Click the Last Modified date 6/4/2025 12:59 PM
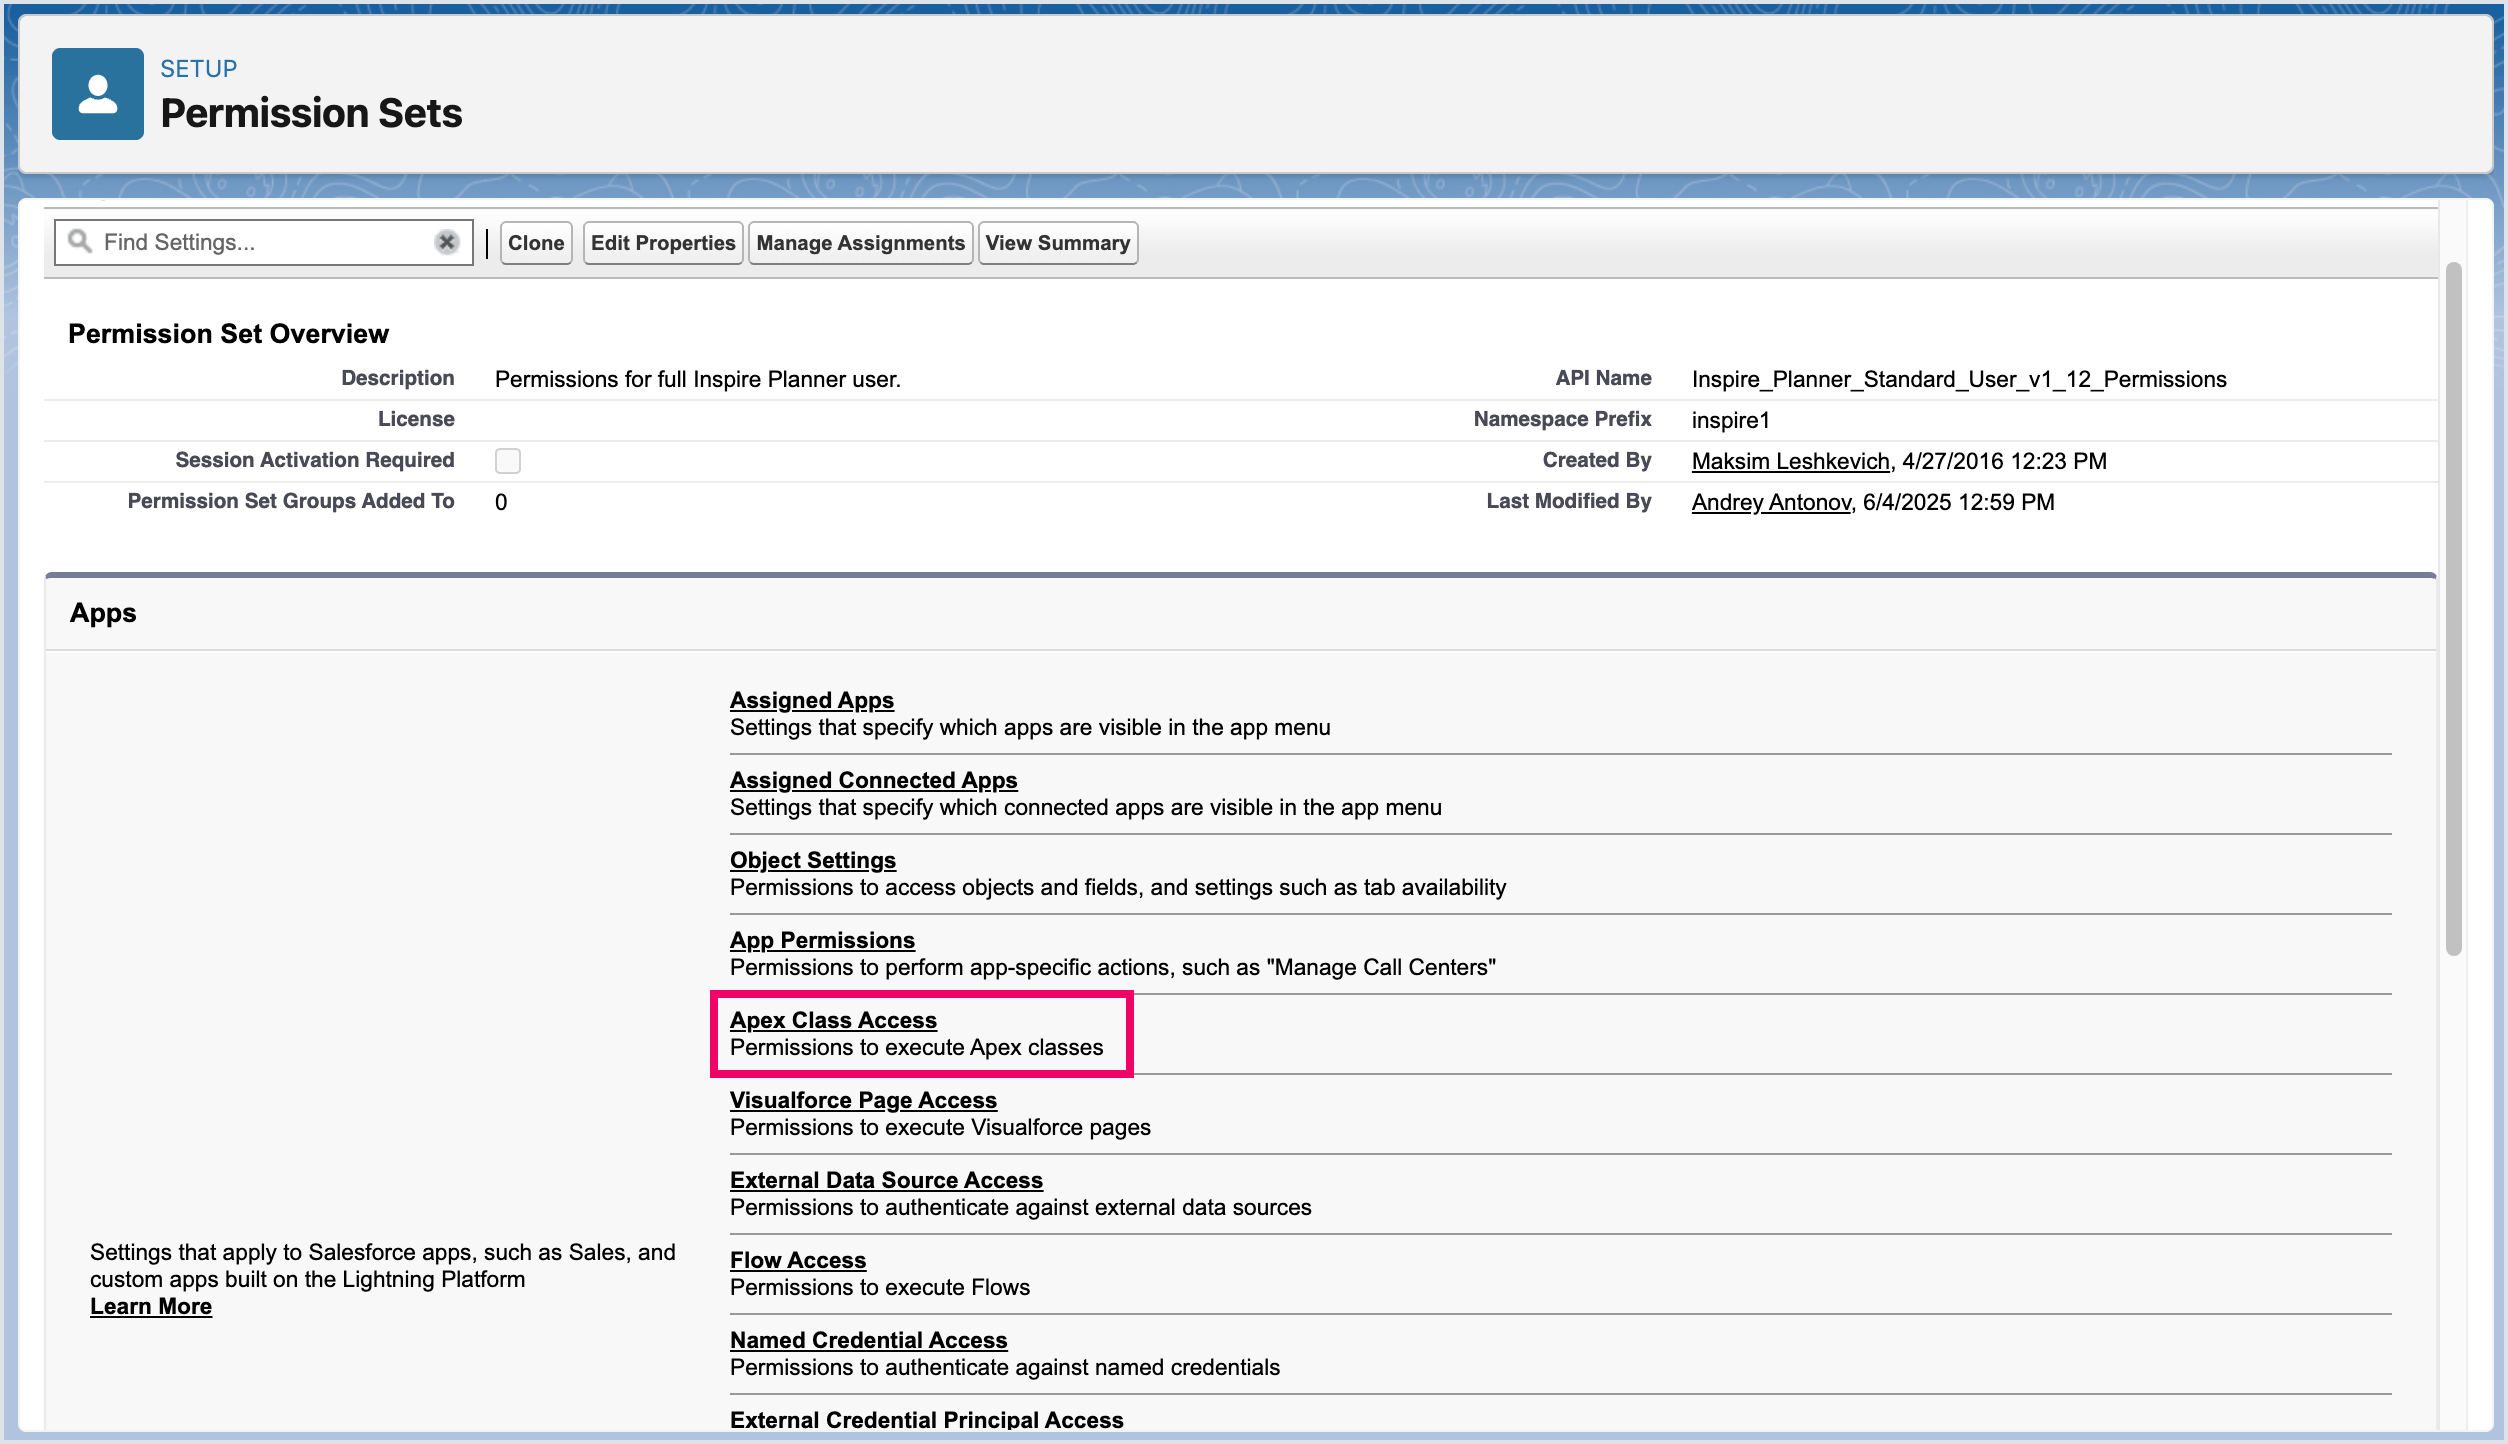Image resolution: width=2508 pixels, height=1444 pixels. pos(1958,502)
